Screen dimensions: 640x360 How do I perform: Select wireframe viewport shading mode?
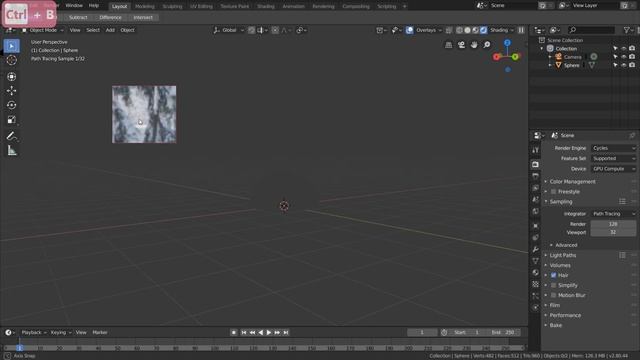tap(460, 30)
